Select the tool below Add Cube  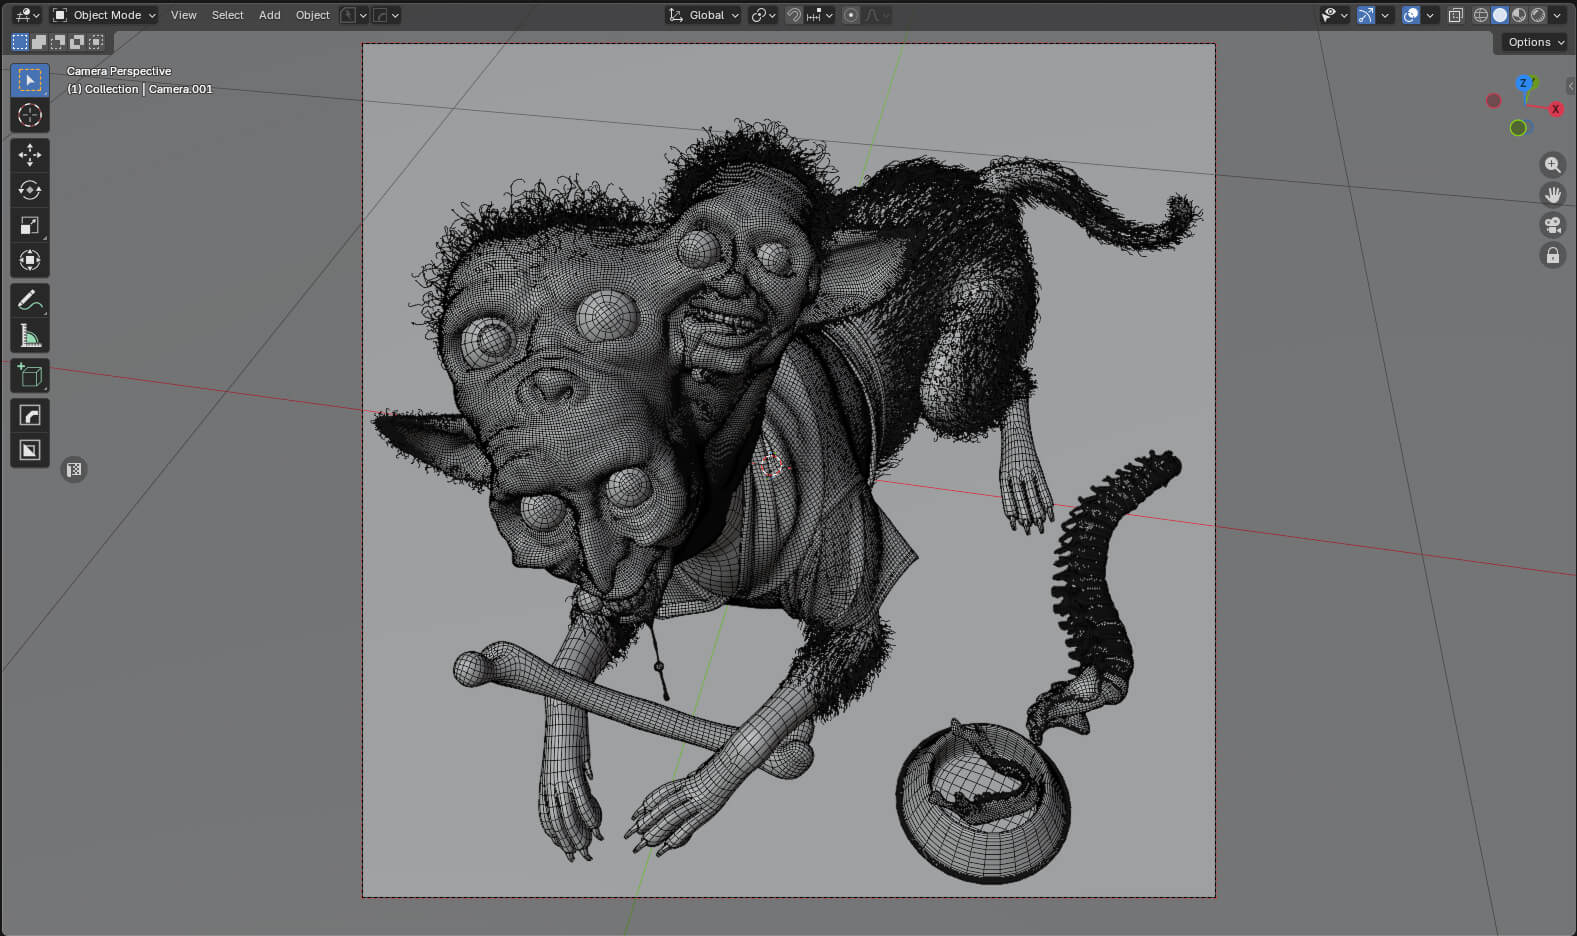(x=30, y=416)
